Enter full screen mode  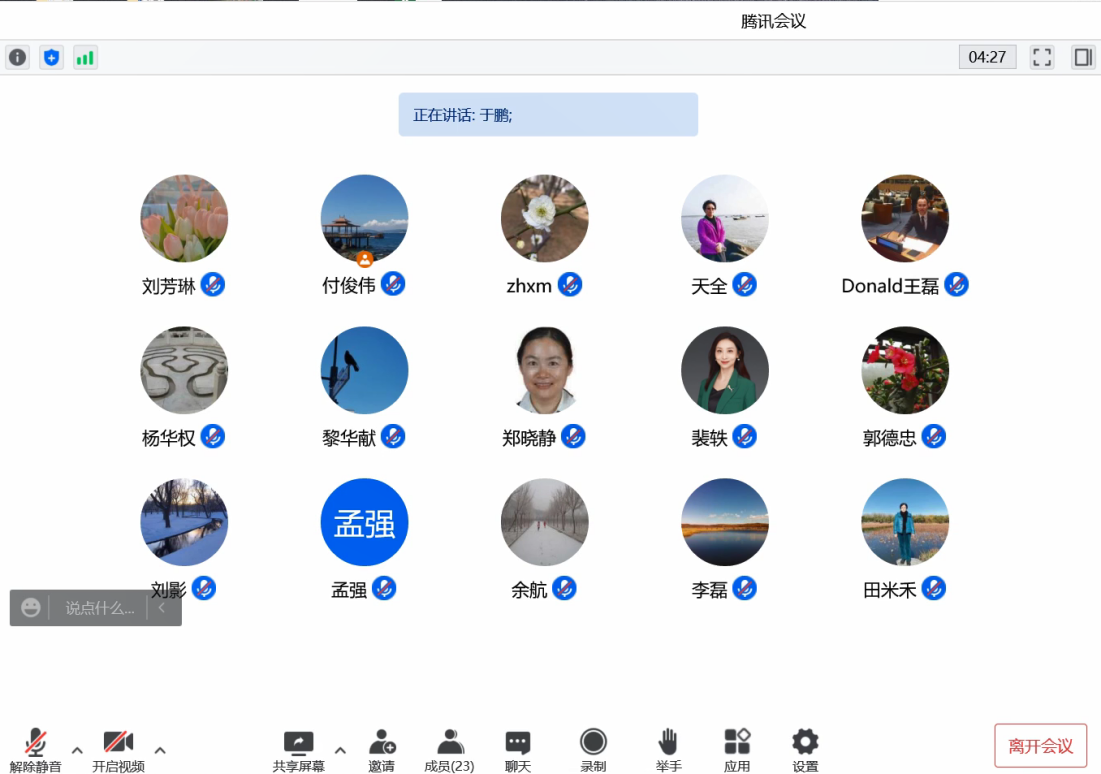pos(1042,57)
